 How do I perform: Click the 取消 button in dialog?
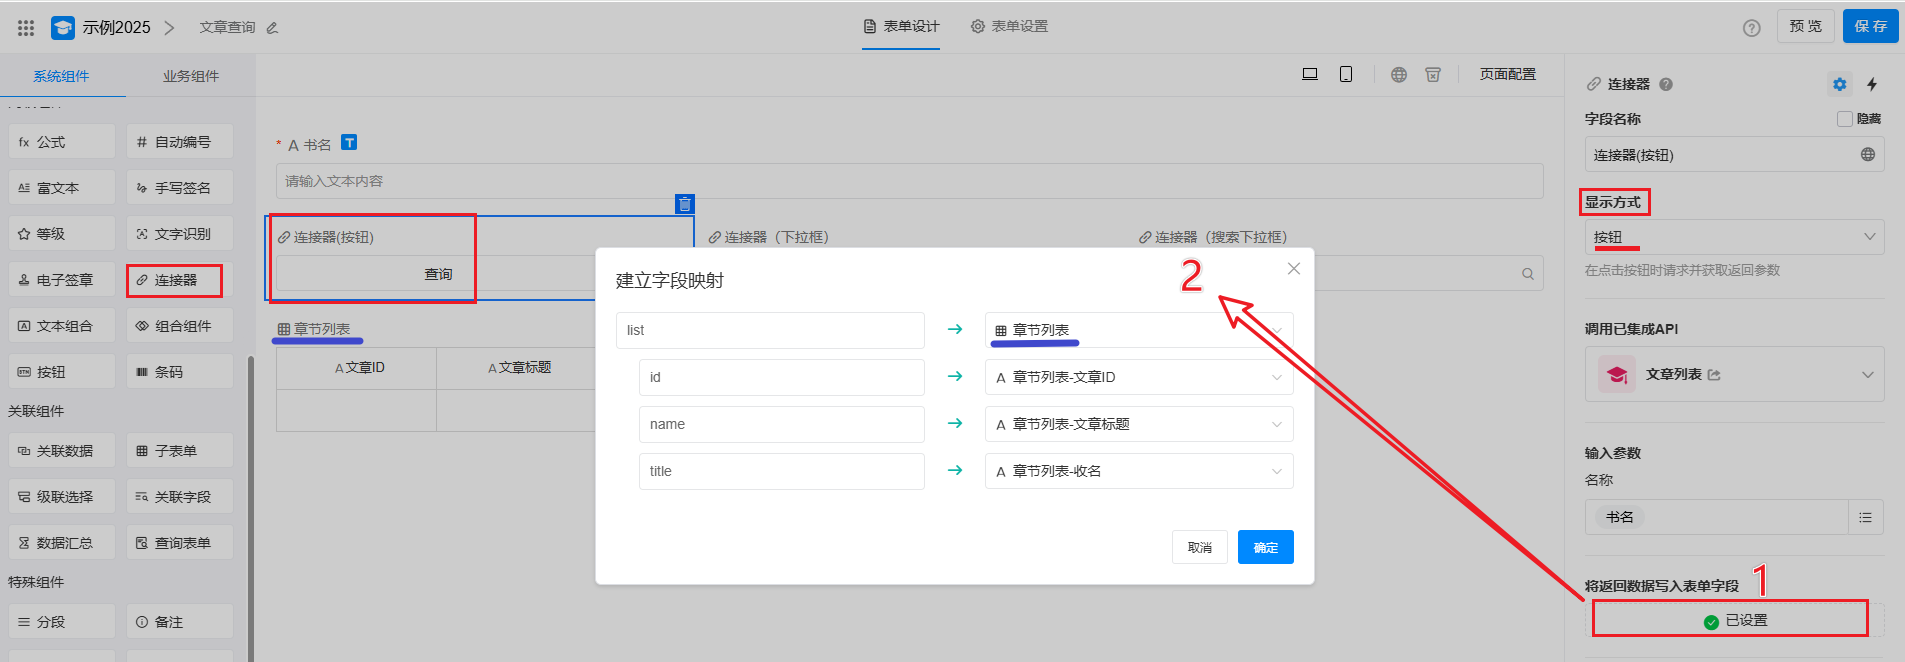tap(1199, 547)
